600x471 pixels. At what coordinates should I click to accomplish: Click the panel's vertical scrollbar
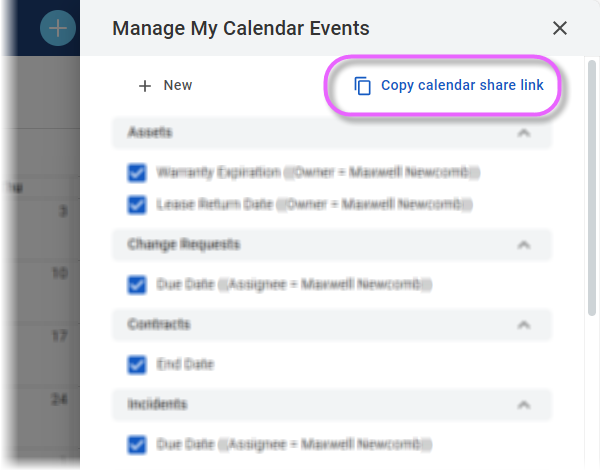592,187
